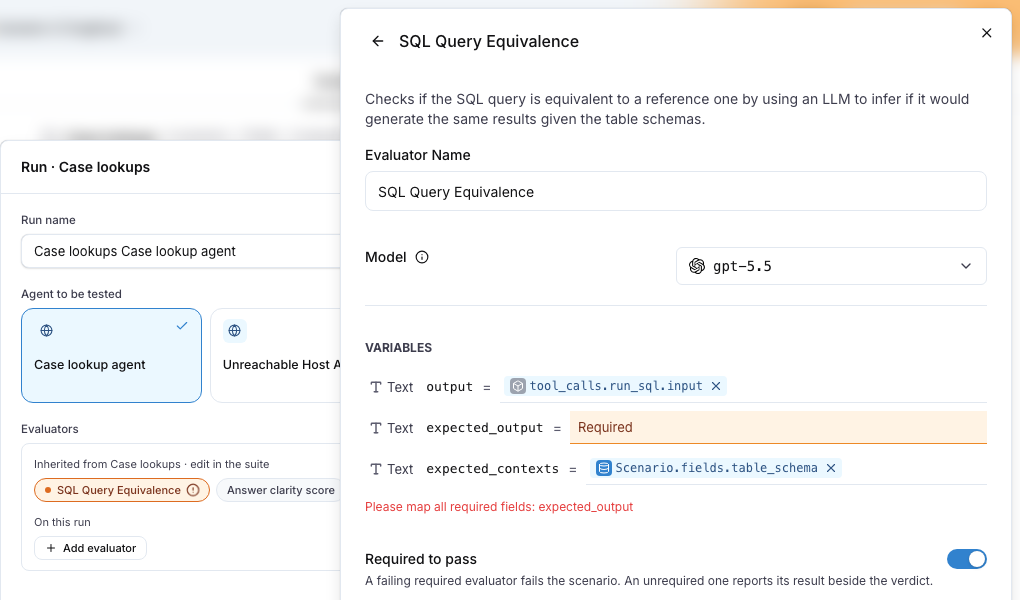Close the SQL Query Equivalence panel
This screenshot has width=1020, height=600.
pyautogui.click(x=986, y=33)
